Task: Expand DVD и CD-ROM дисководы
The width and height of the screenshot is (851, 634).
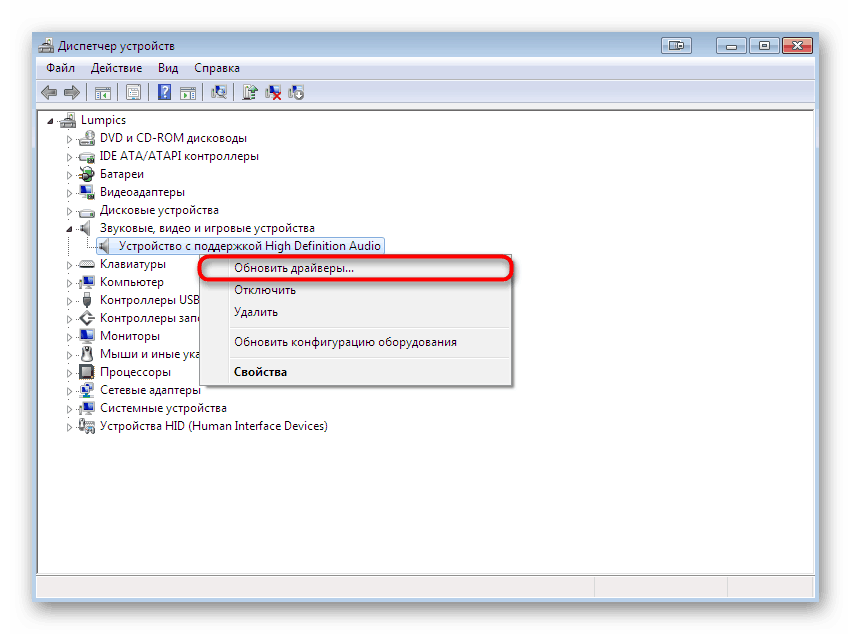Action: pyautogui.click(x=69, y=139)
